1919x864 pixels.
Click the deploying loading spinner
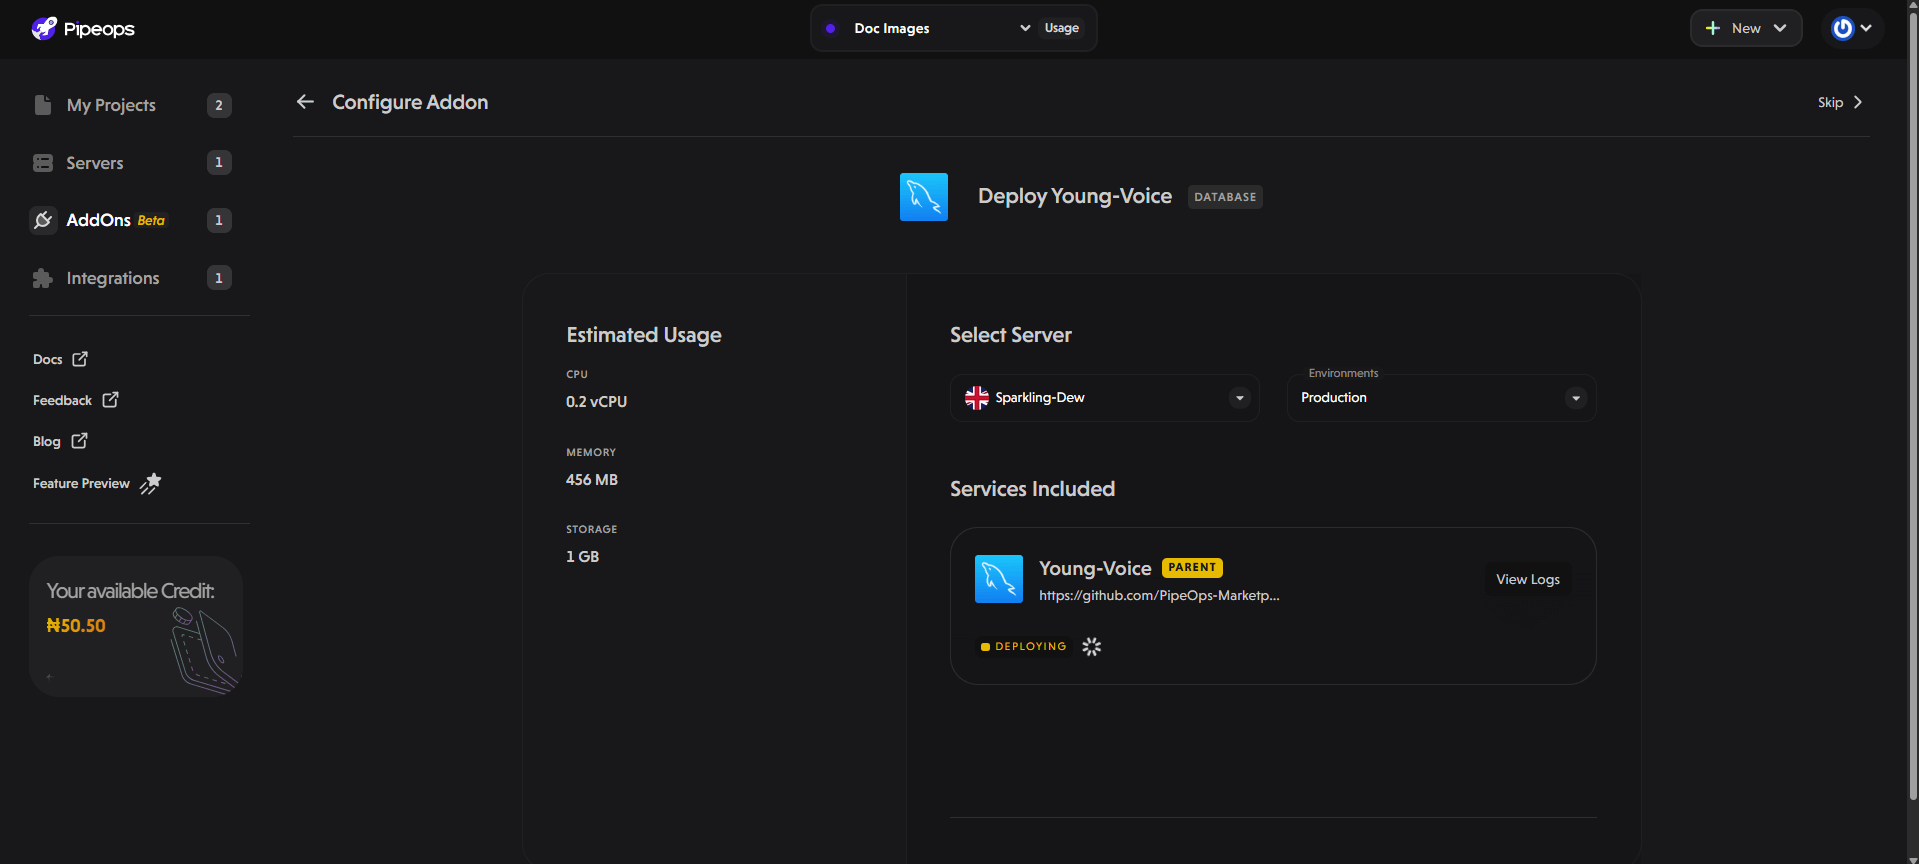pyautogui.click(x=1092, y=647)
